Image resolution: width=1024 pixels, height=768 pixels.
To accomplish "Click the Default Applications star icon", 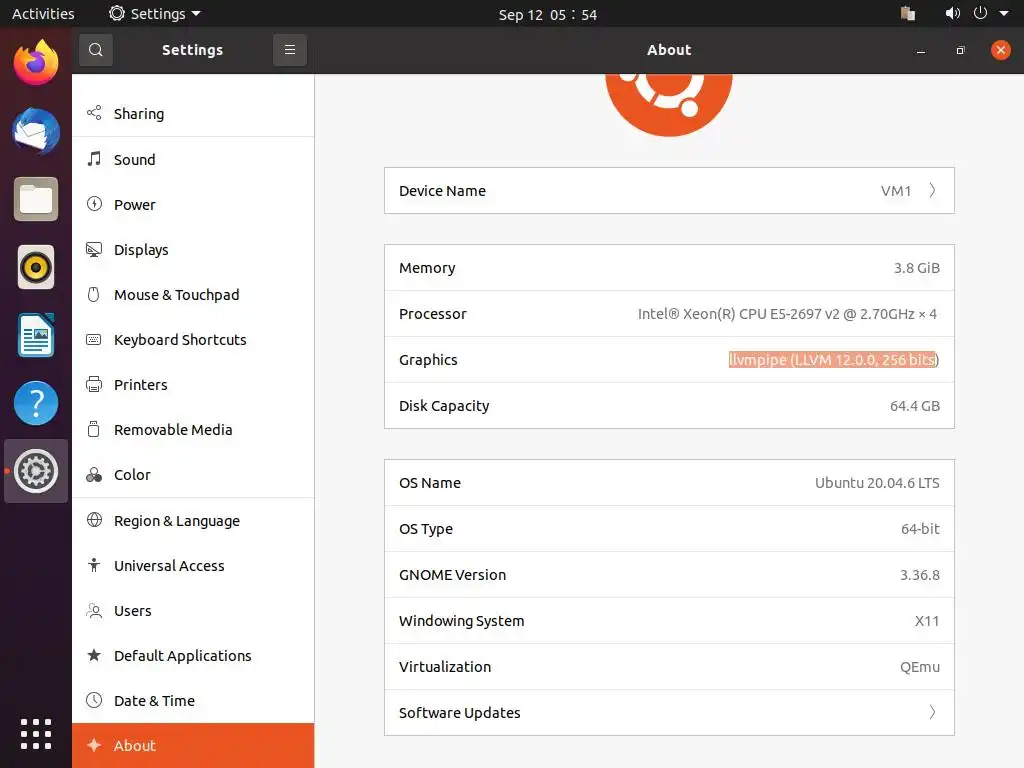I will (94, 655).
